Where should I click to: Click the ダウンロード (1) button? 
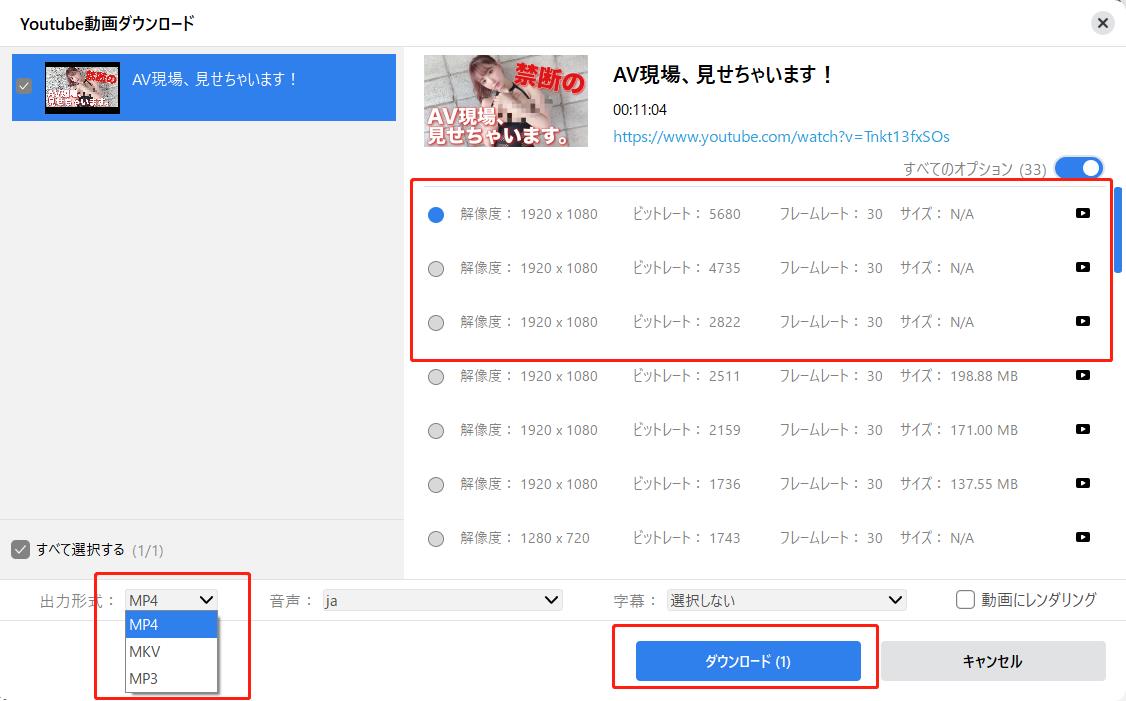click(x=748, y=661)
